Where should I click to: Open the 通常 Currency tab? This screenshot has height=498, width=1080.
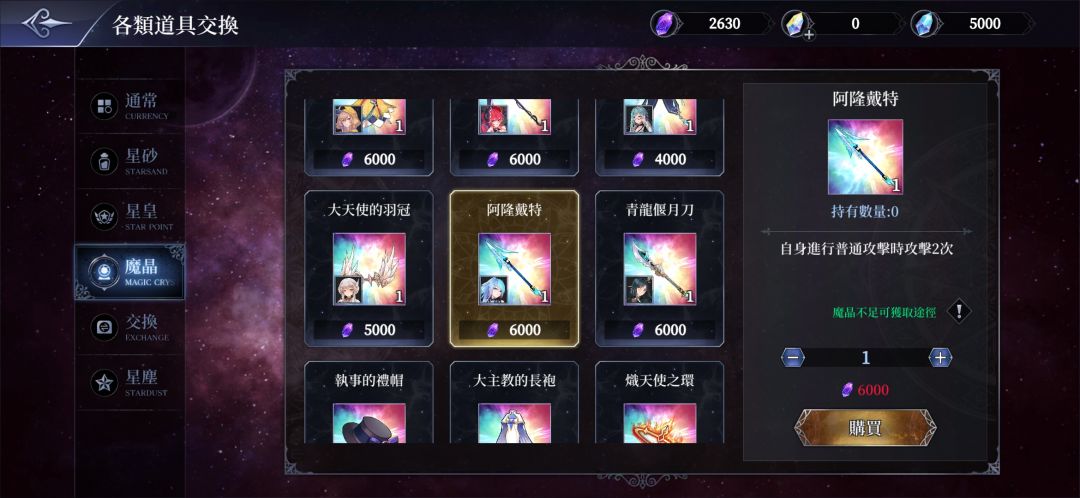tap(129, 106)
